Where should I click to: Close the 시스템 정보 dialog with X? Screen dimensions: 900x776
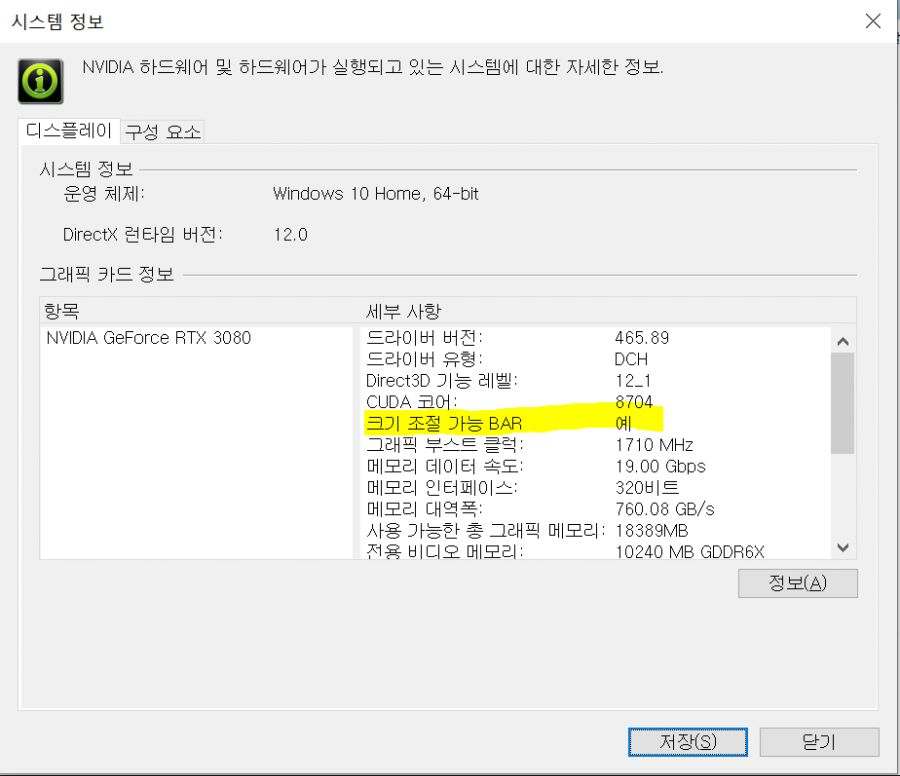873,21
